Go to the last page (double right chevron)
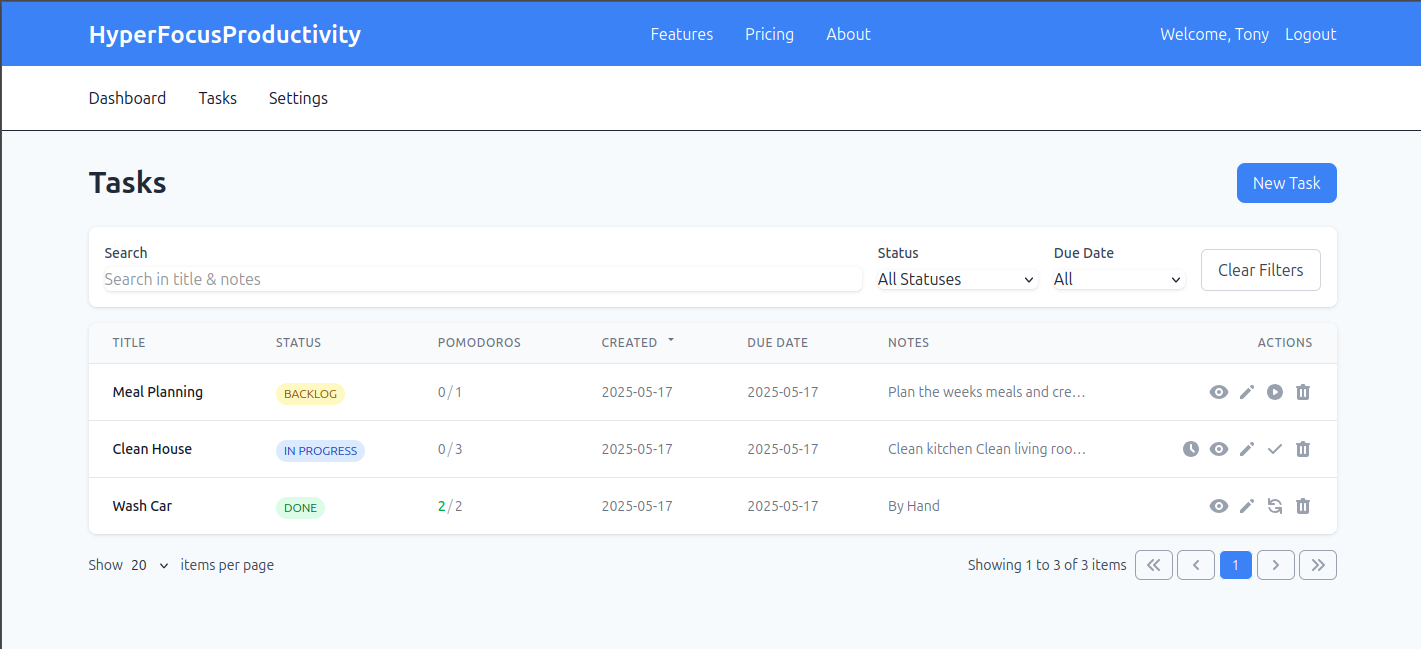Viewport: 1421px width, 649px height. click(1318, 565)
